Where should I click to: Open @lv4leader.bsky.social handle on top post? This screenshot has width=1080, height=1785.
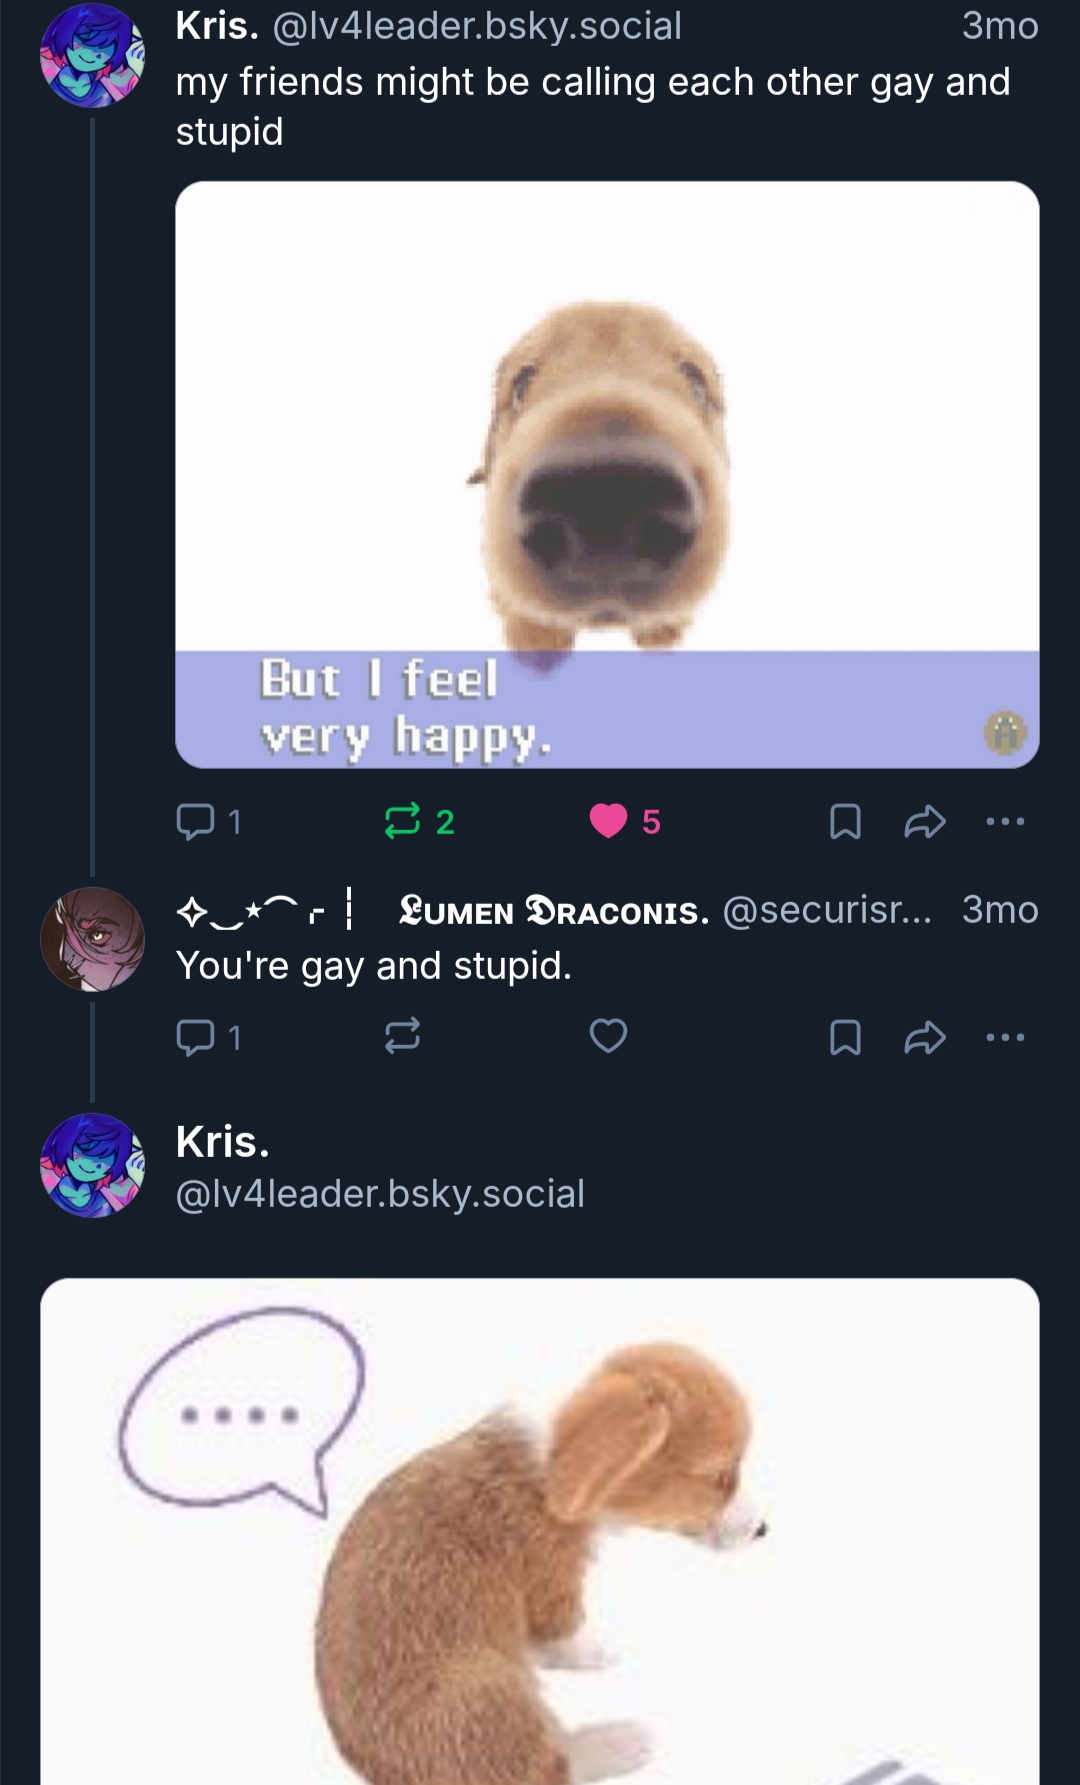tap(476, 27)
